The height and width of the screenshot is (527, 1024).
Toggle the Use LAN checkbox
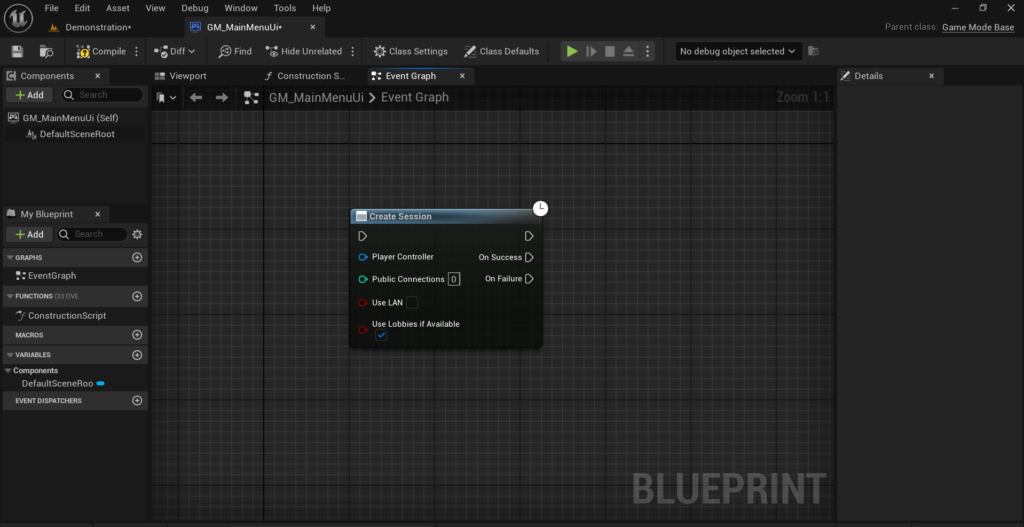point(412,302)
